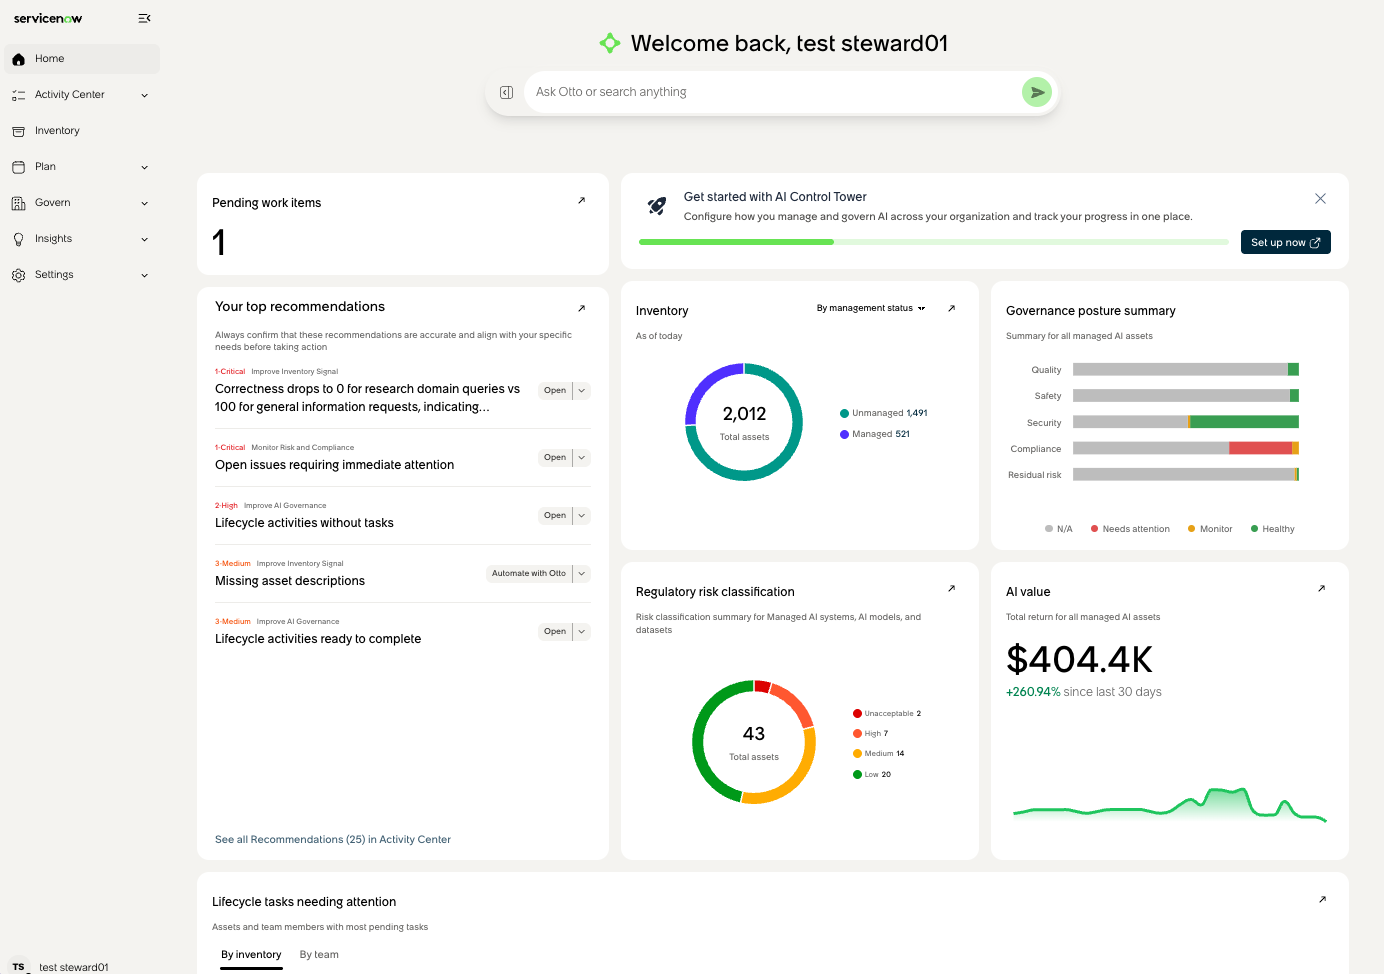Screen dimensions: 1384x974
Task: Click $404.4K AI value amount
Action: (x=1079, y=660)
